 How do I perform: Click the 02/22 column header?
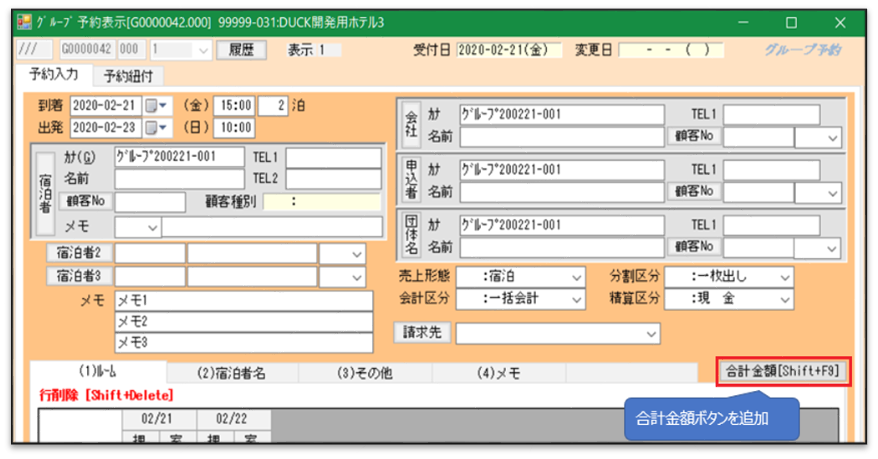[x=233, y=419]
